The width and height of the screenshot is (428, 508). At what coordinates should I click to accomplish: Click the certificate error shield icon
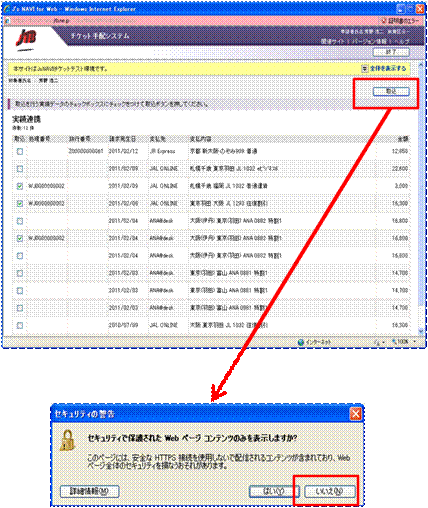click(x=384, y=21)
